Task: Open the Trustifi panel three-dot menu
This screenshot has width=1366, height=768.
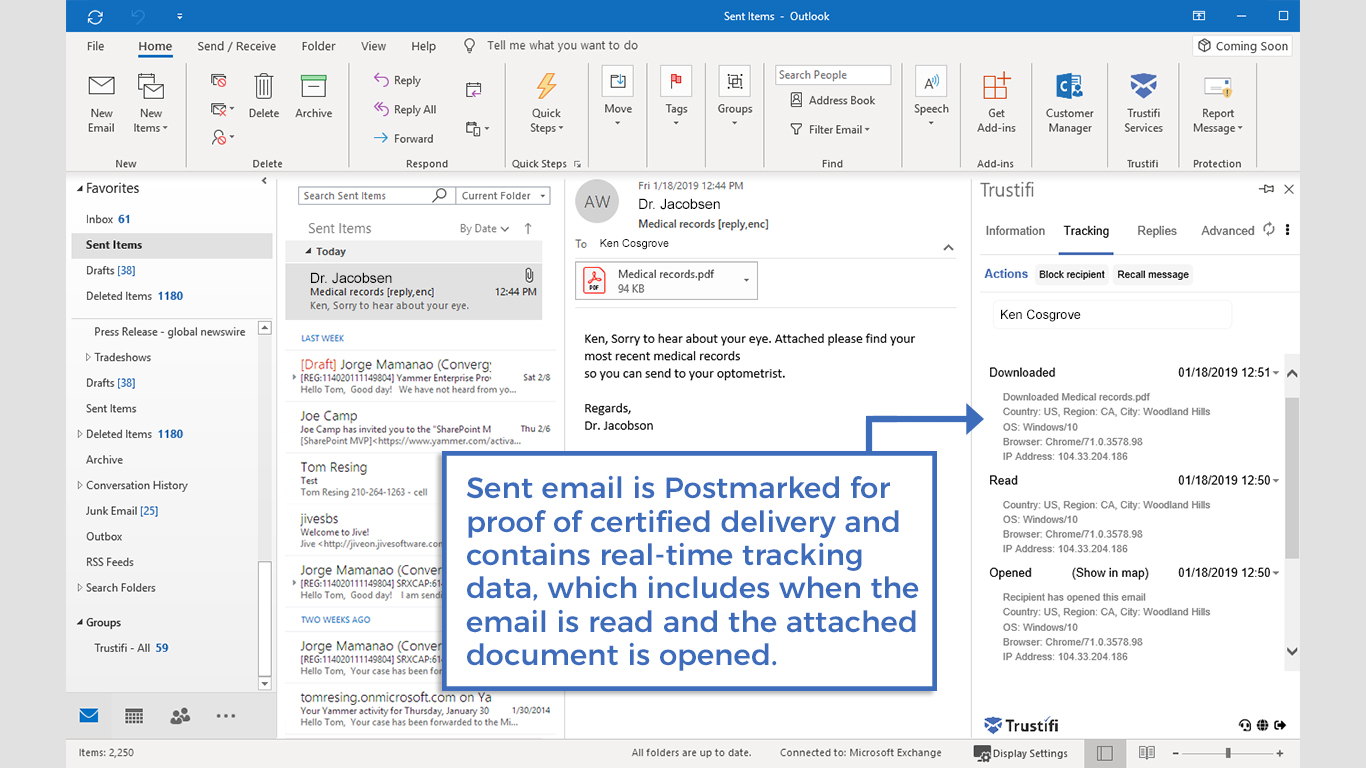Action: coord(1287,229)
